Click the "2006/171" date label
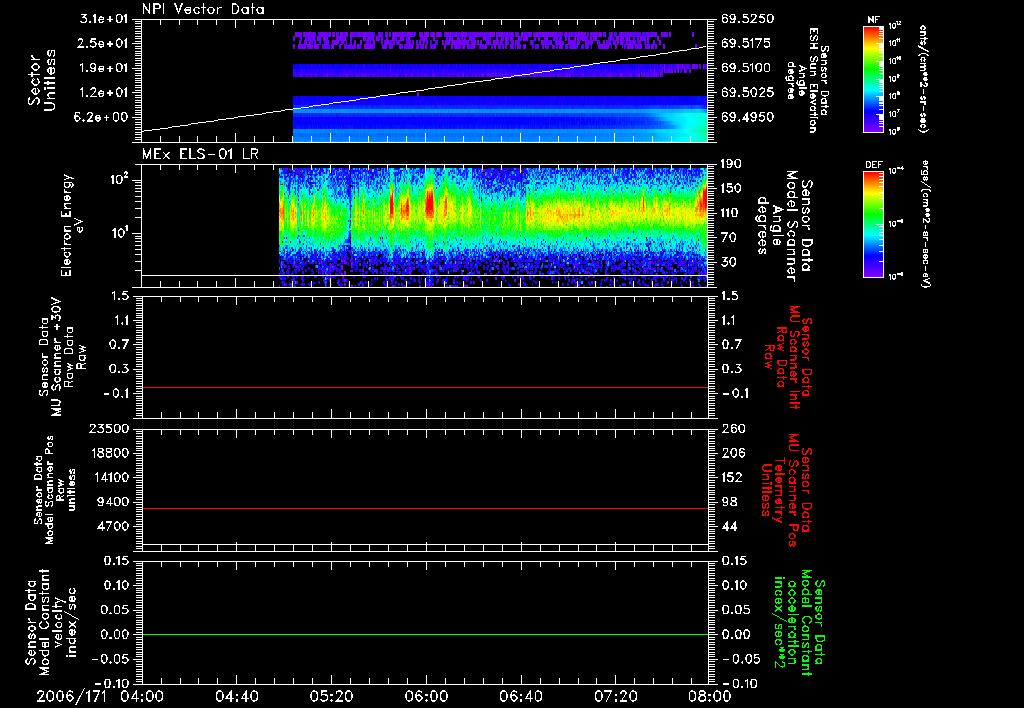 71,696
